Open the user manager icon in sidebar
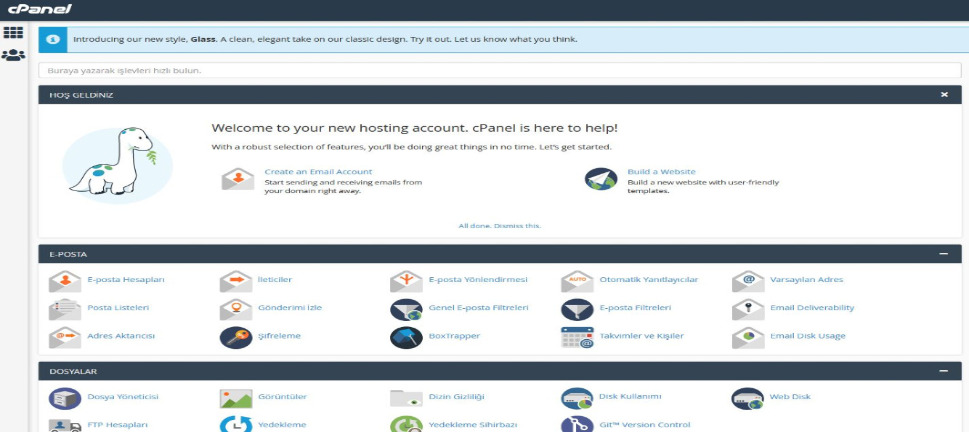Viewport: 969px width, 432px height. point(13,55)
